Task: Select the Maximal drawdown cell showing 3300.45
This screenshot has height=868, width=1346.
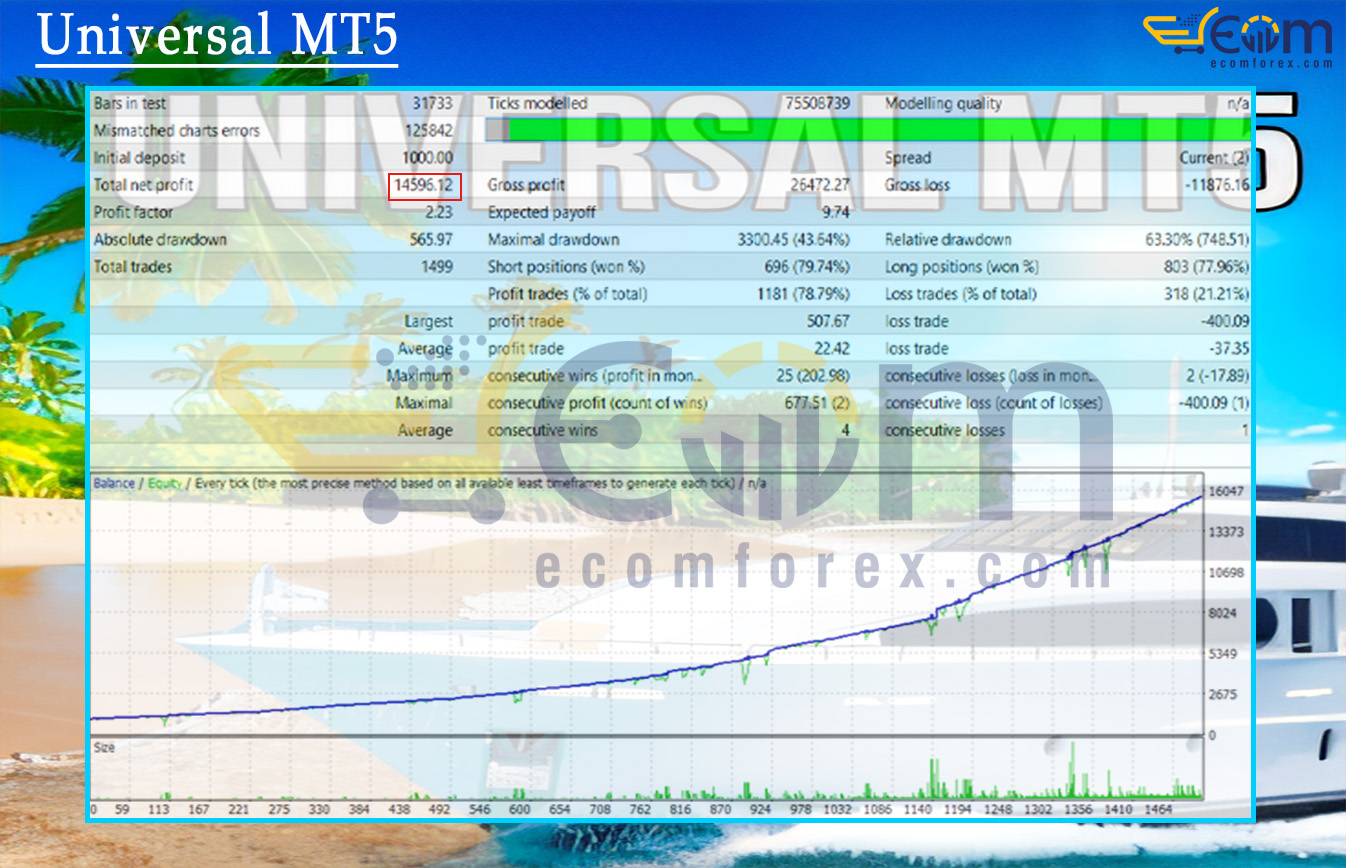Action: point(794,239)
